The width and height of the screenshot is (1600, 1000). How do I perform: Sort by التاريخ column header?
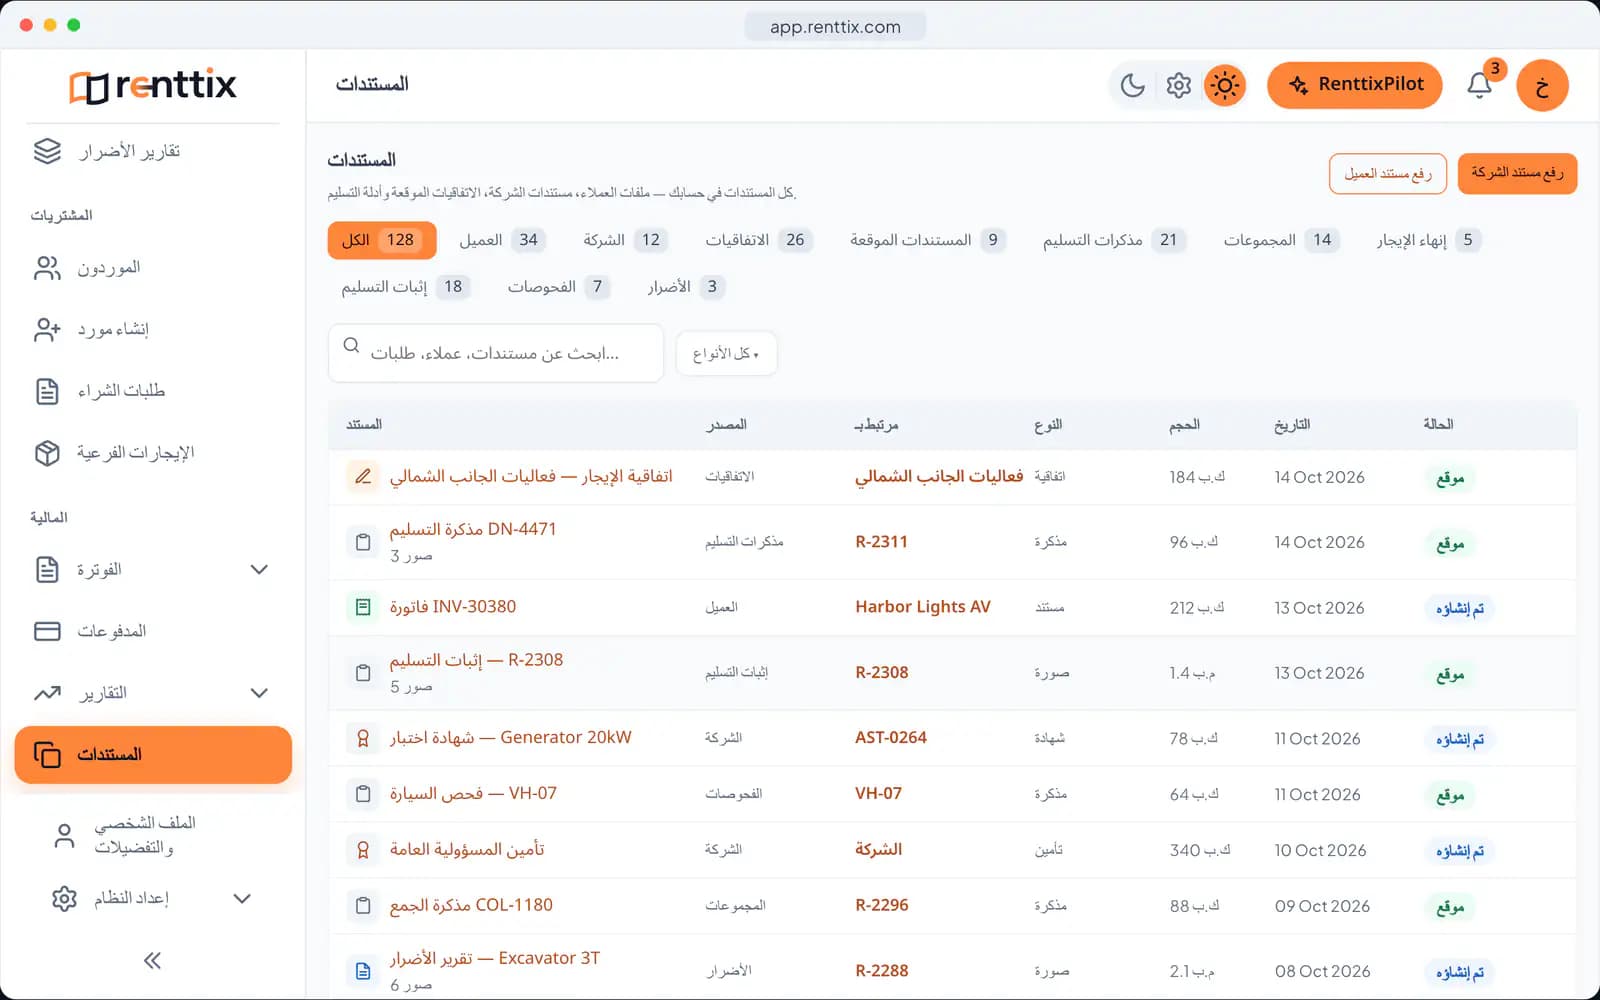tap(1292, 425)
